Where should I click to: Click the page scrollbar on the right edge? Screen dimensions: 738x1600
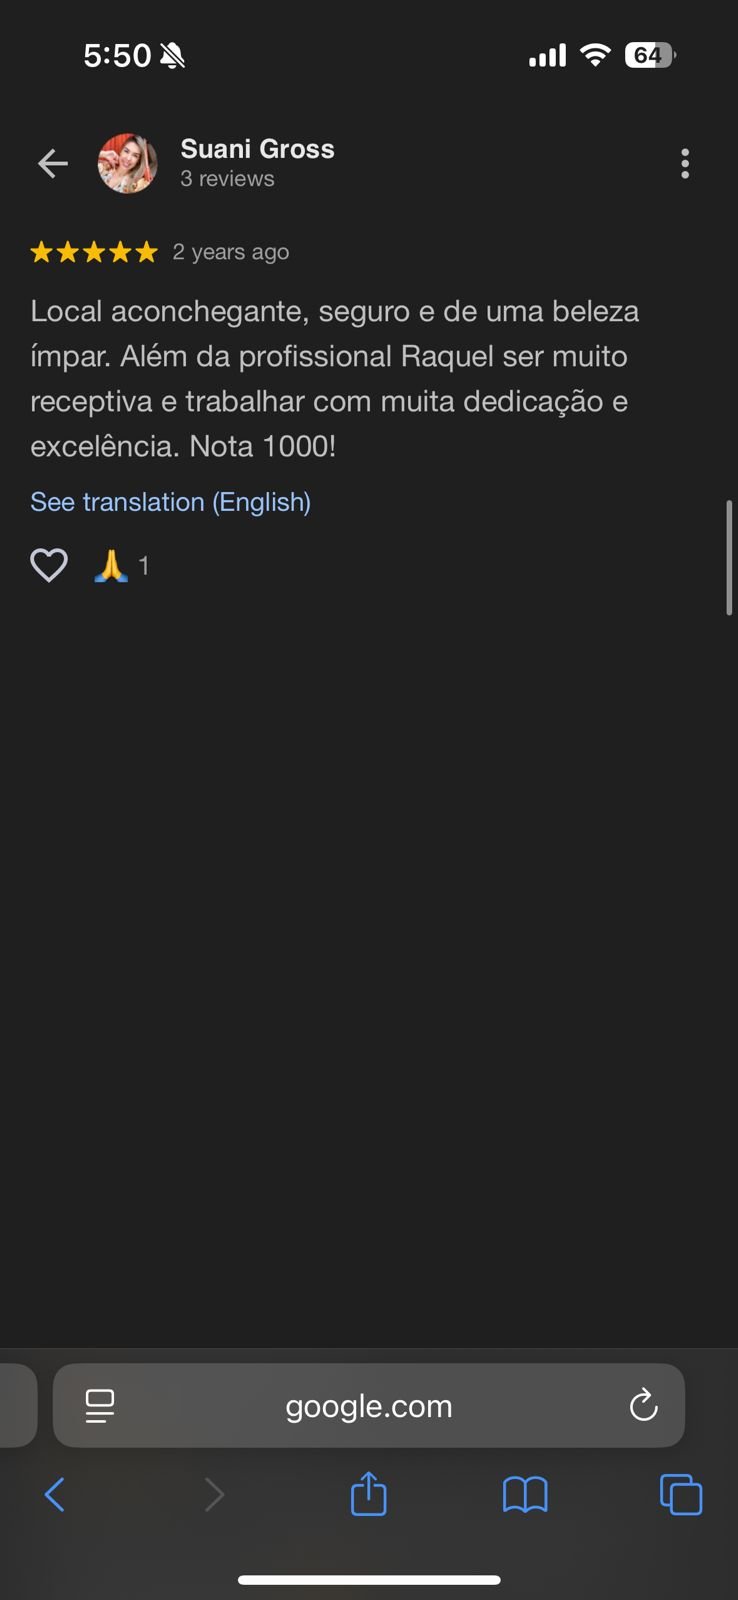(x=729, y=557)
